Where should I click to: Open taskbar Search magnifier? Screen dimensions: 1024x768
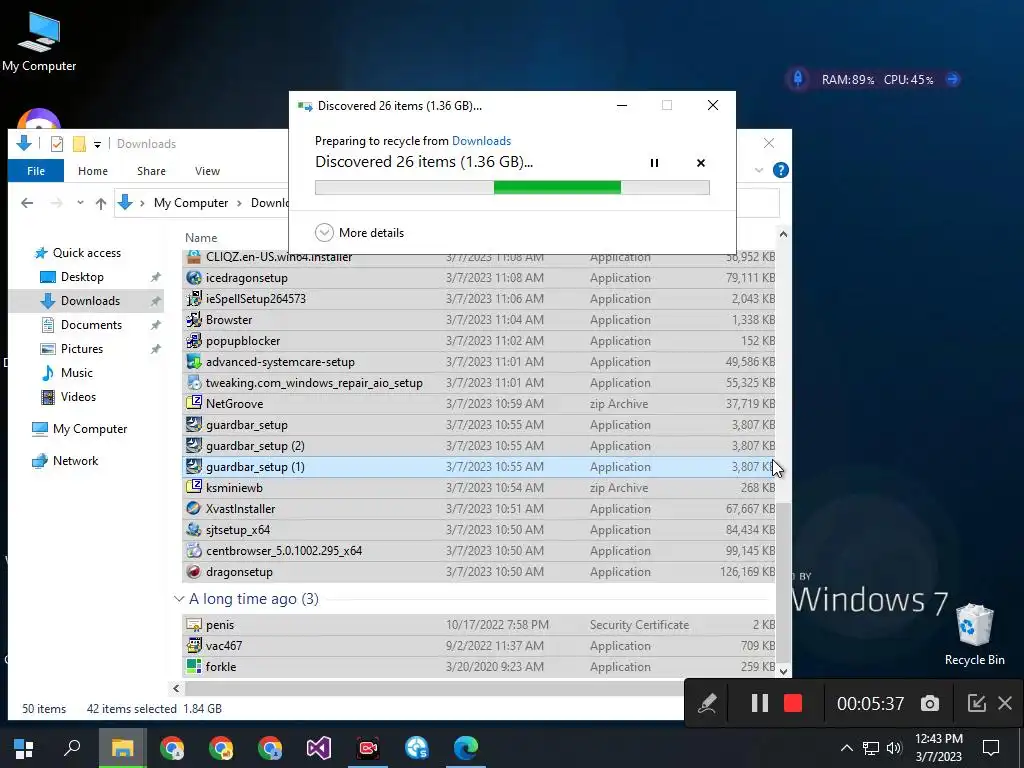[x=72, y=748]
